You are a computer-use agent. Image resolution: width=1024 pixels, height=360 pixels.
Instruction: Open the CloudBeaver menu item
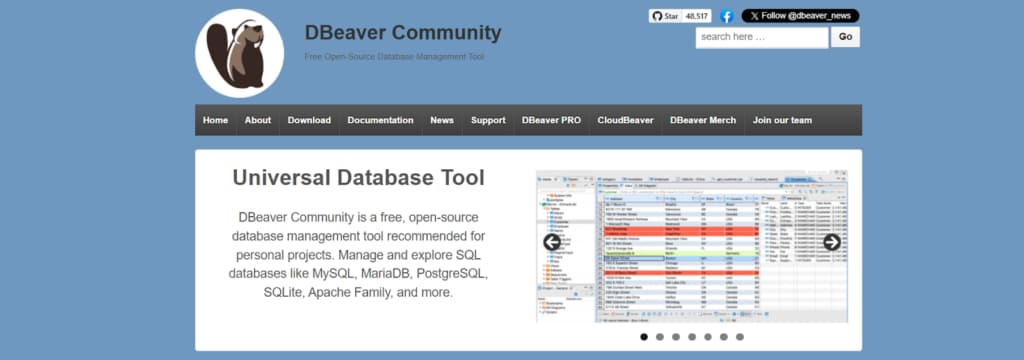(625, 120)
